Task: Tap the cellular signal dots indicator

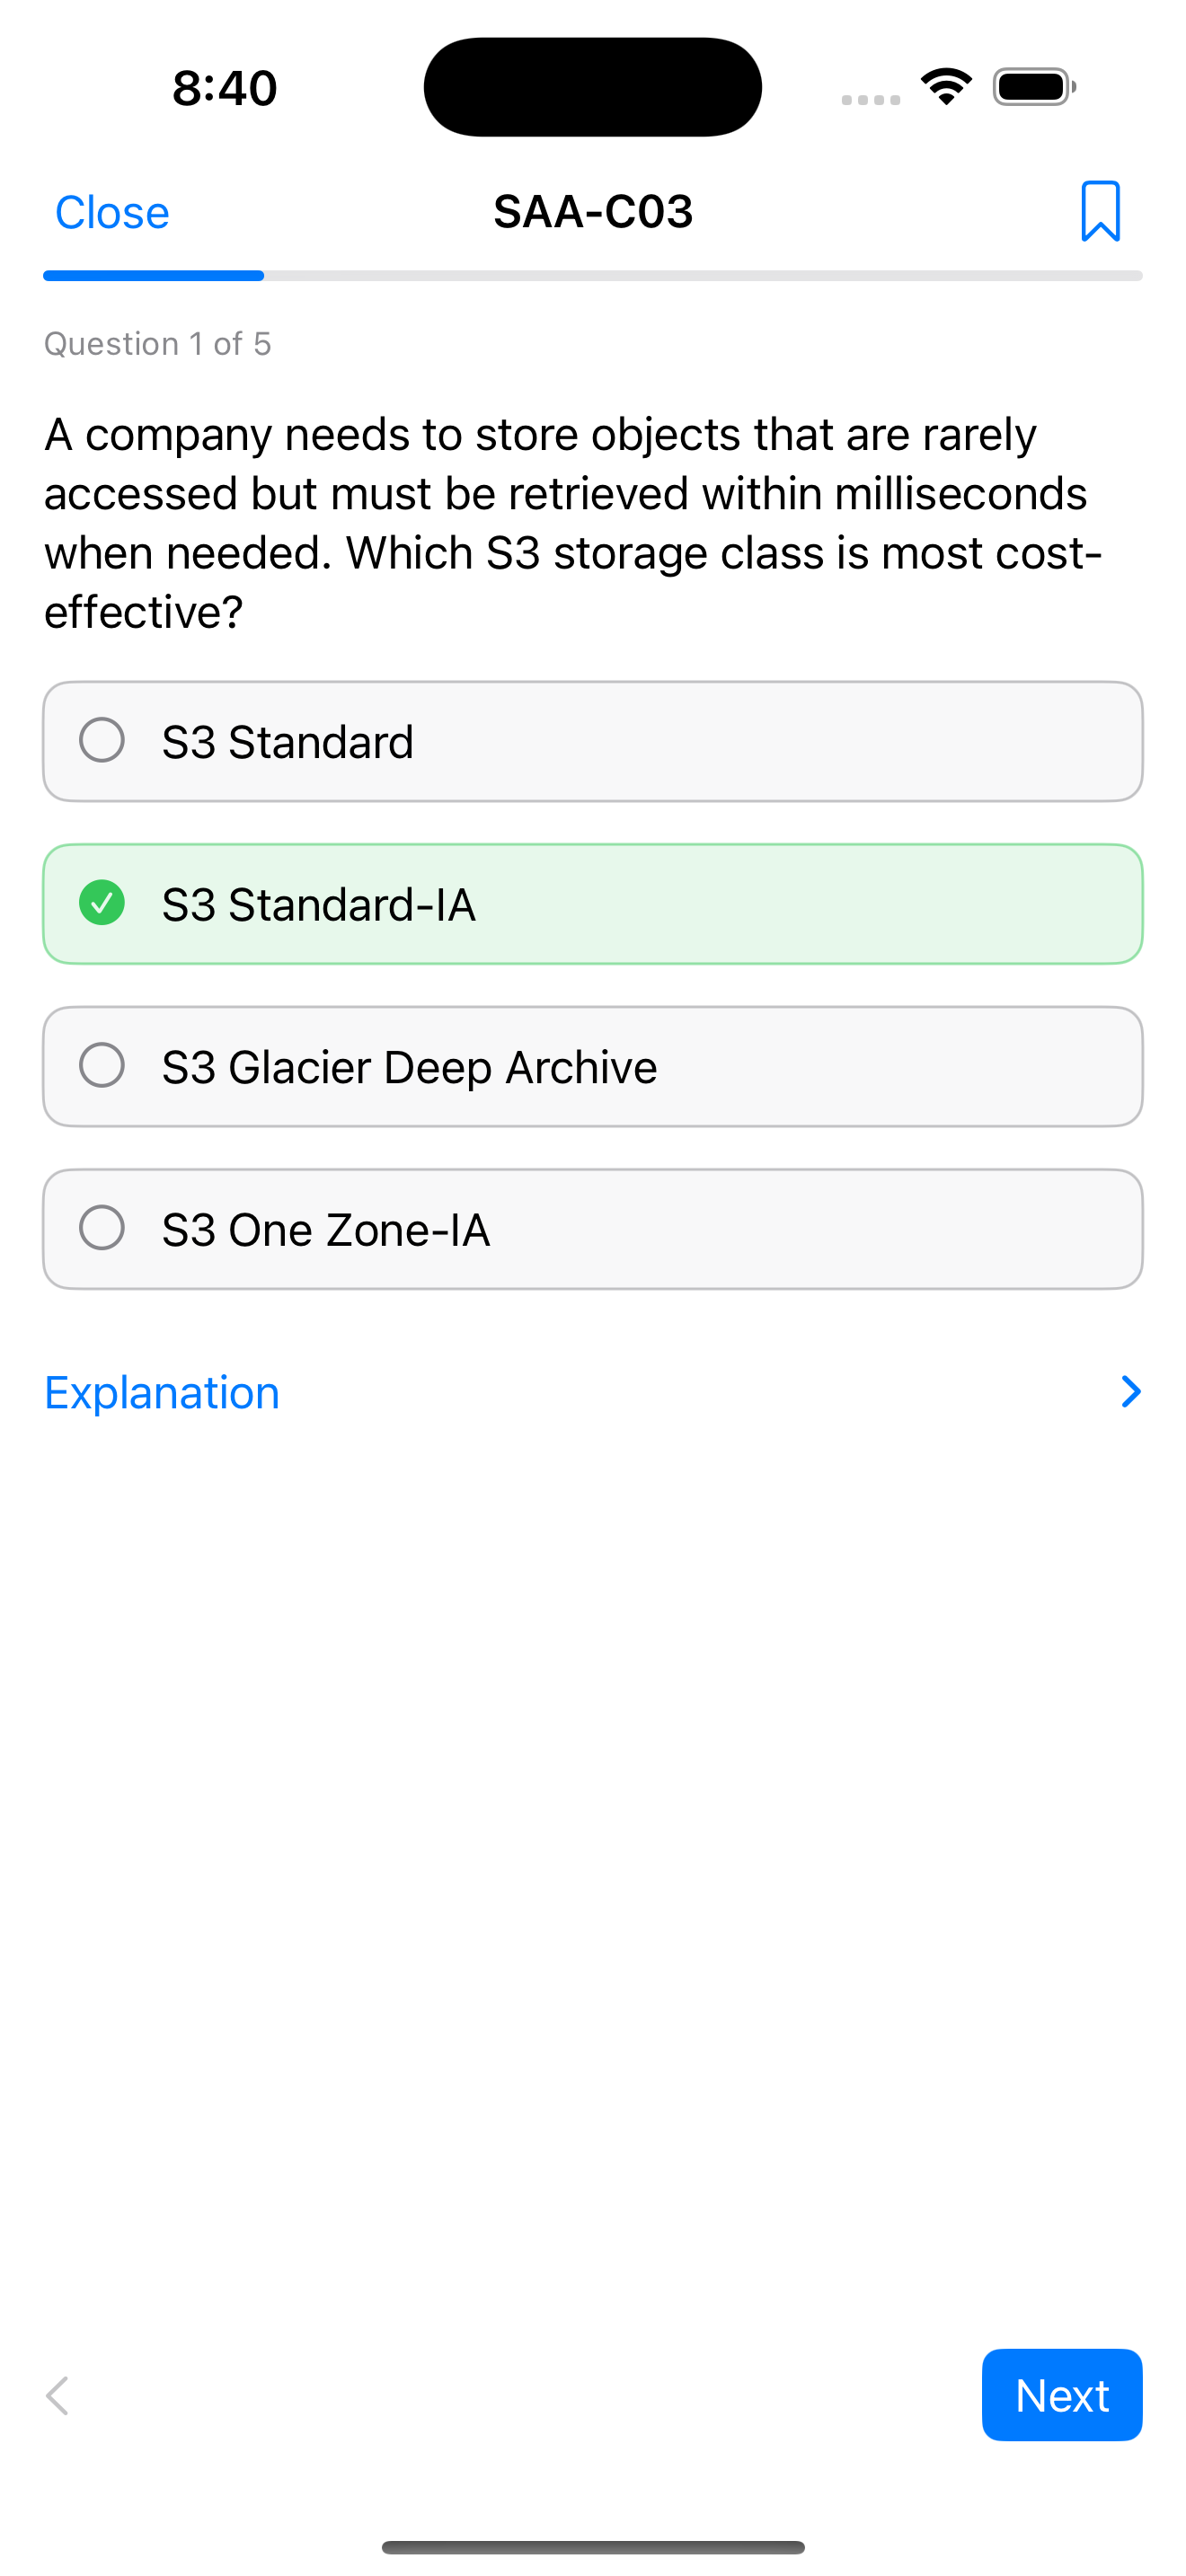Action: 871,99
